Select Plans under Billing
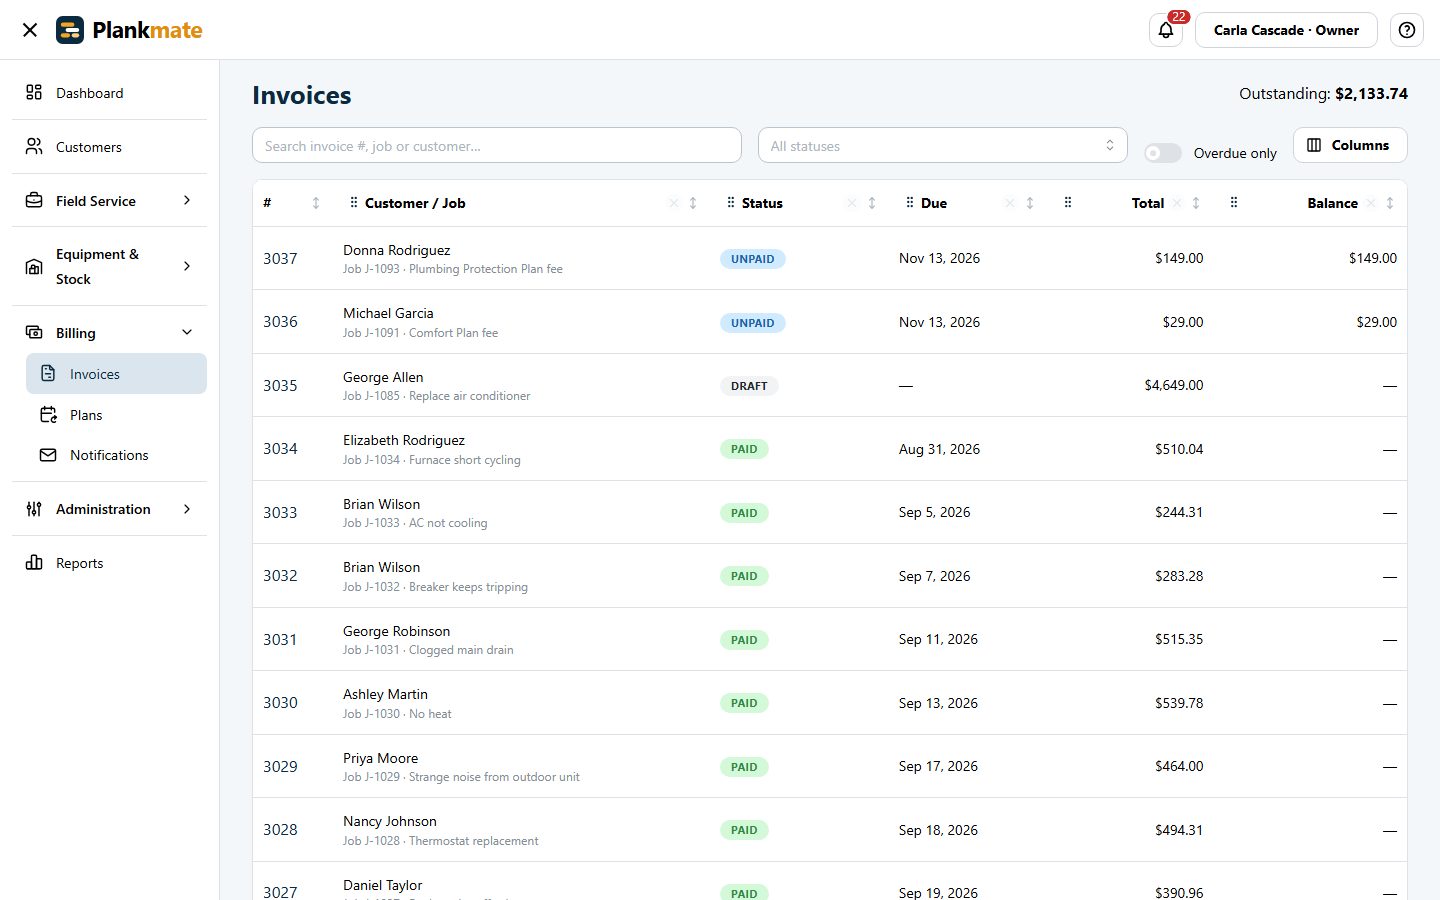The height and width of the screenshot is (900, 1440). (116, 415)
